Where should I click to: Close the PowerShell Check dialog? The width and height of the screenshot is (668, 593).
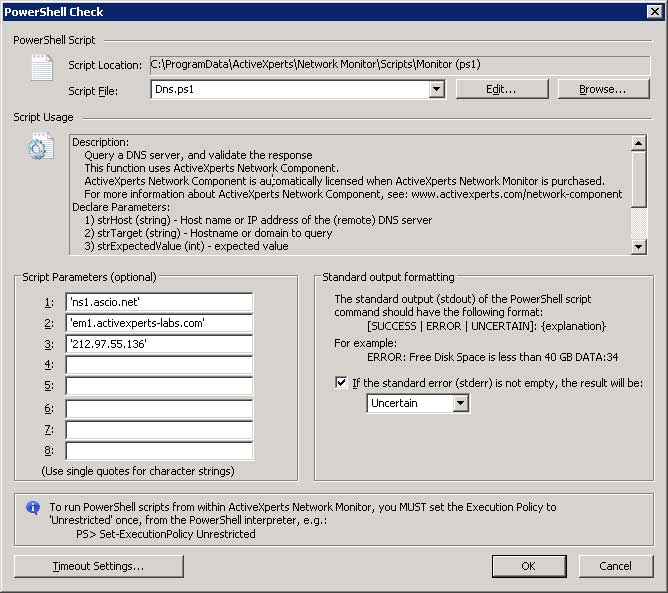pyautogui.click(x=653, y=11)
